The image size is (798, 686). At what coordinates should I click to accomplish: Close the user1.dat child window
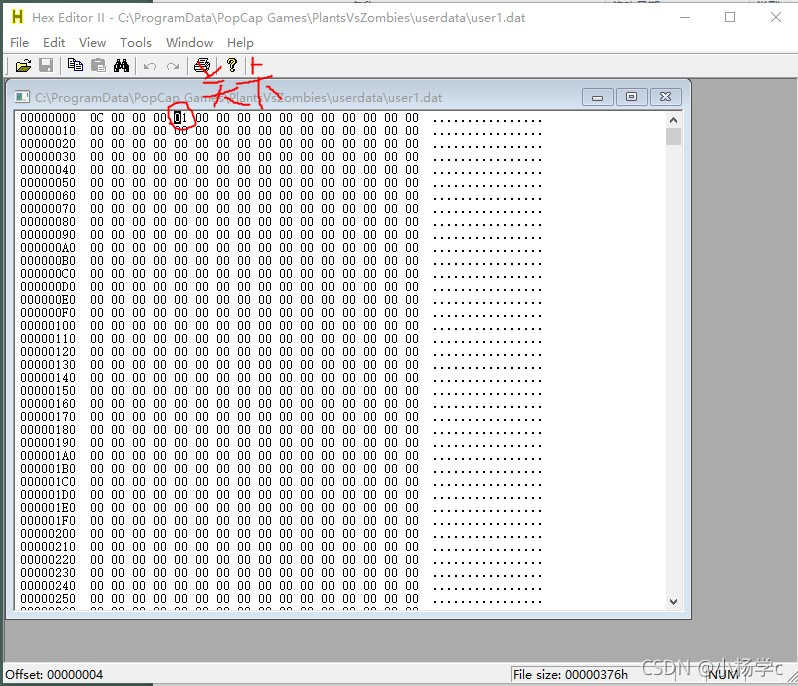[665, 97]
